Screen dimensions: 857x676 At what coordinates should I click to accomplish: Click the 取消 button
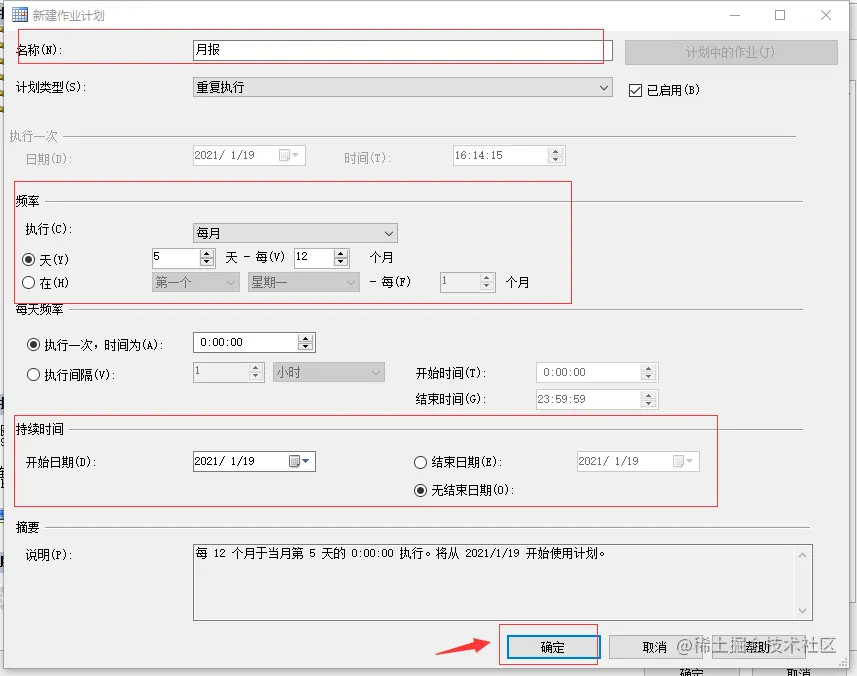tap(655, 647)
